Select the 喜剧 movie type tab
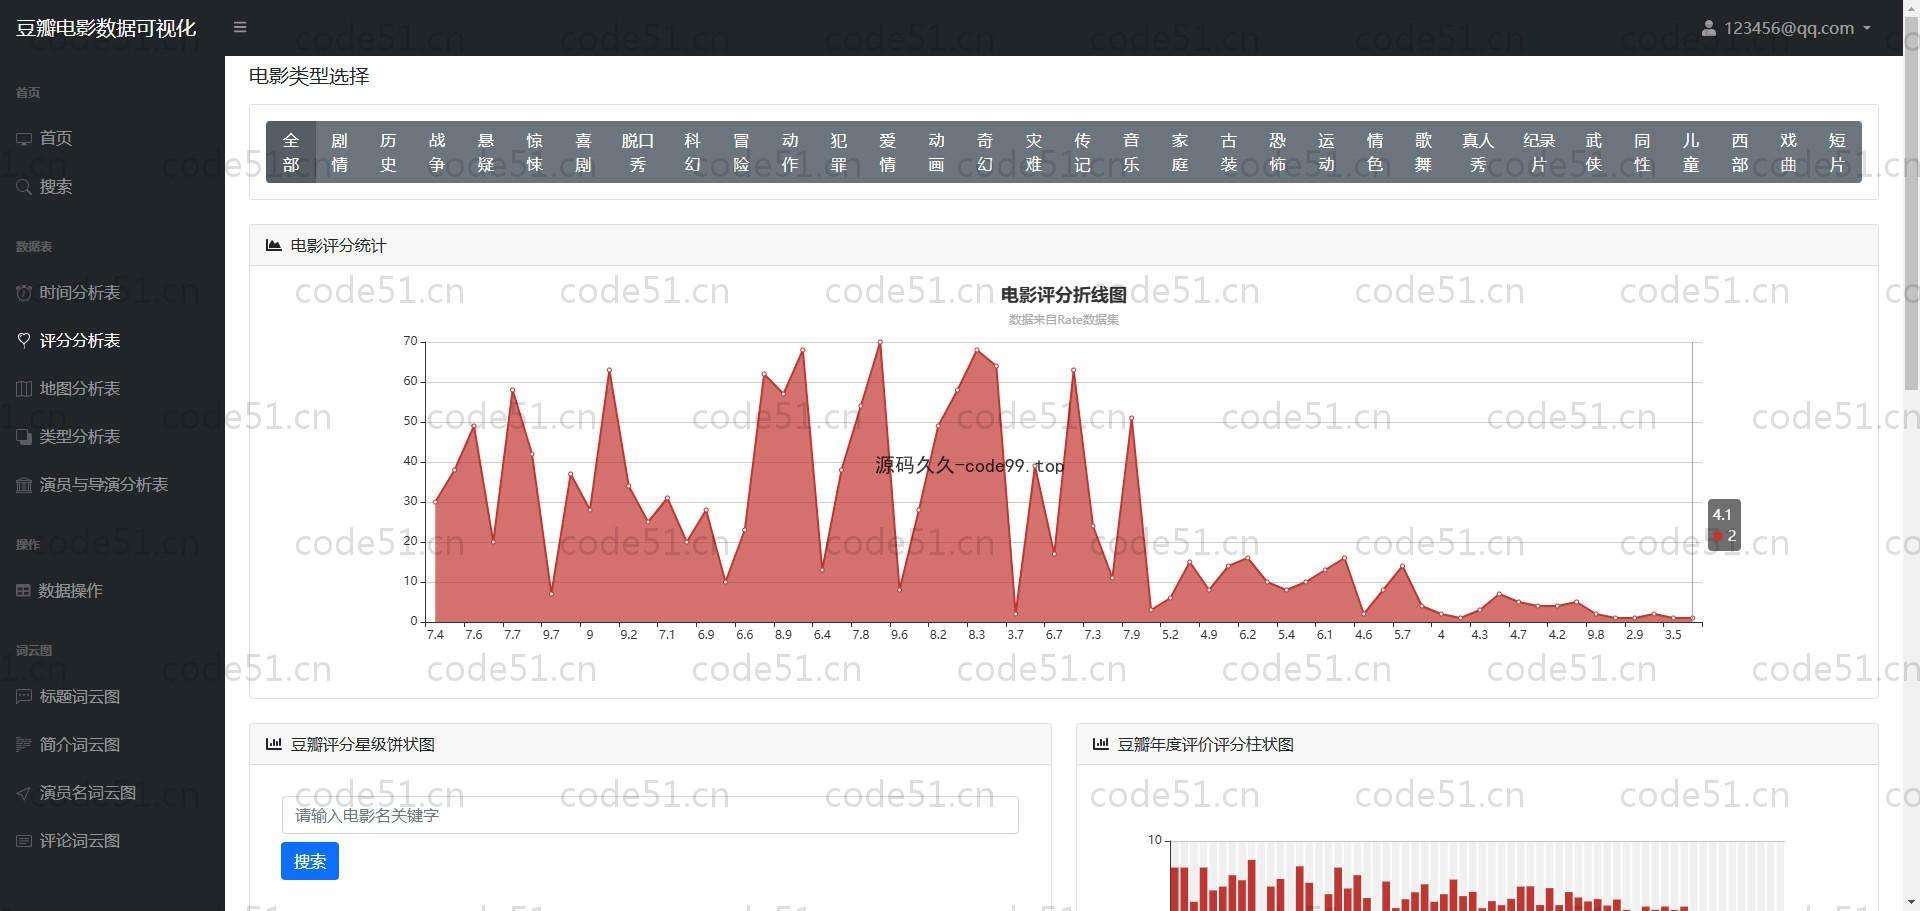This screenshot has width=1920, height=911. point(583,152)
